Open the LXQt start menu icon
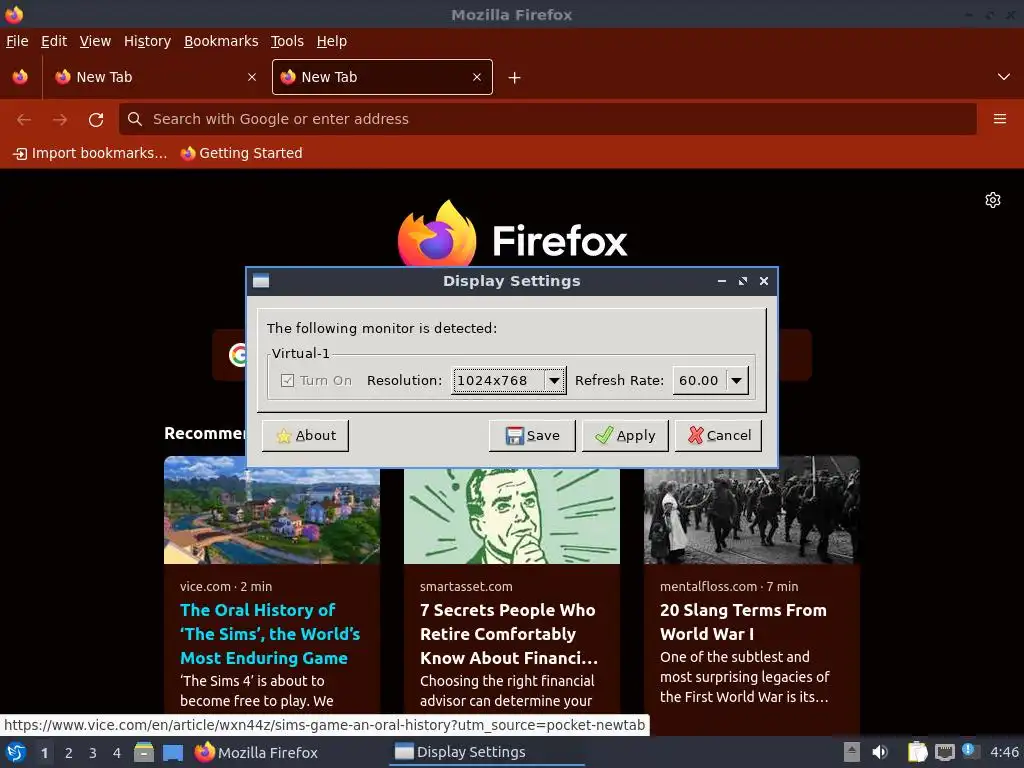This screenshot has height=768, width=1024. tap(16, 753)
